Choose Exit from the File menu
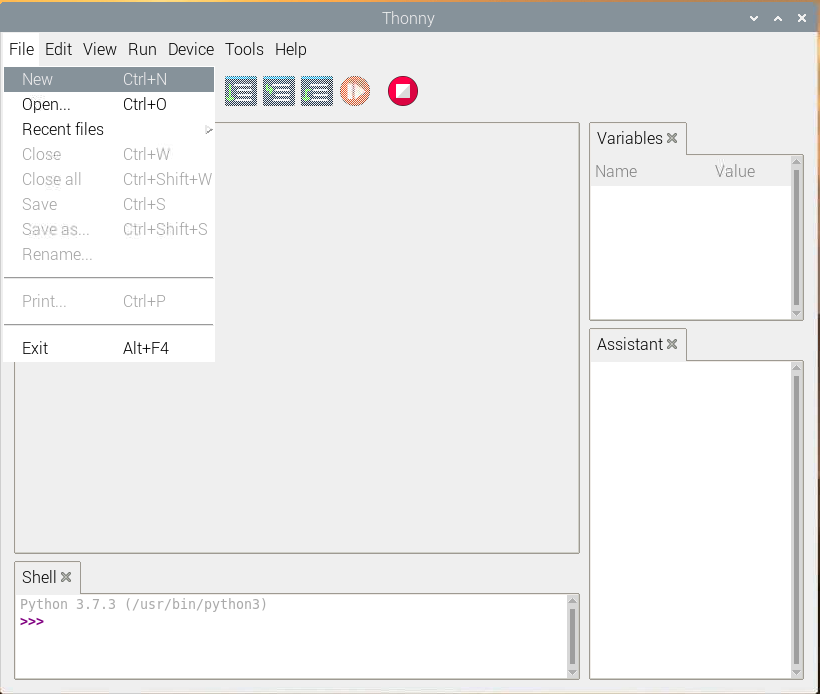Screen dimensions: 820x694 pyautogui.click(x=109, y=348)
